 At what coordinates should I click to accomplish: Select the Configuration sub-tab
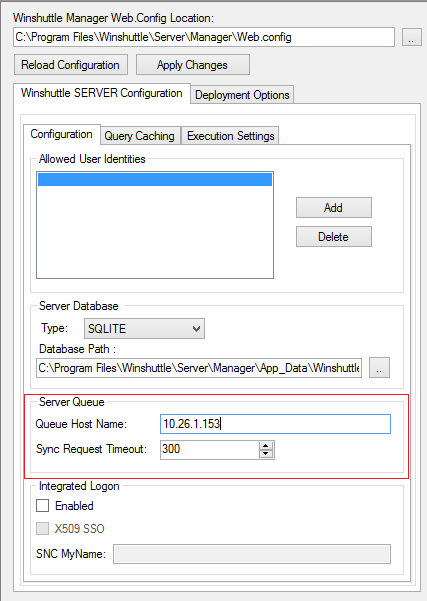pos(61,134)
